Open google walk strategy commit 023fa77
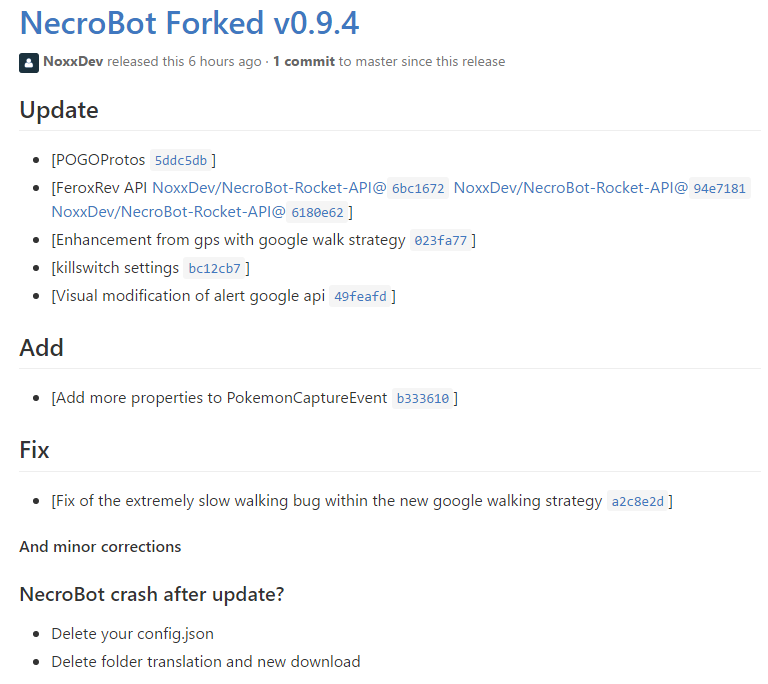The width and height of the screenshot is (768, 684). pyautogui.click(x=441, y=241)
